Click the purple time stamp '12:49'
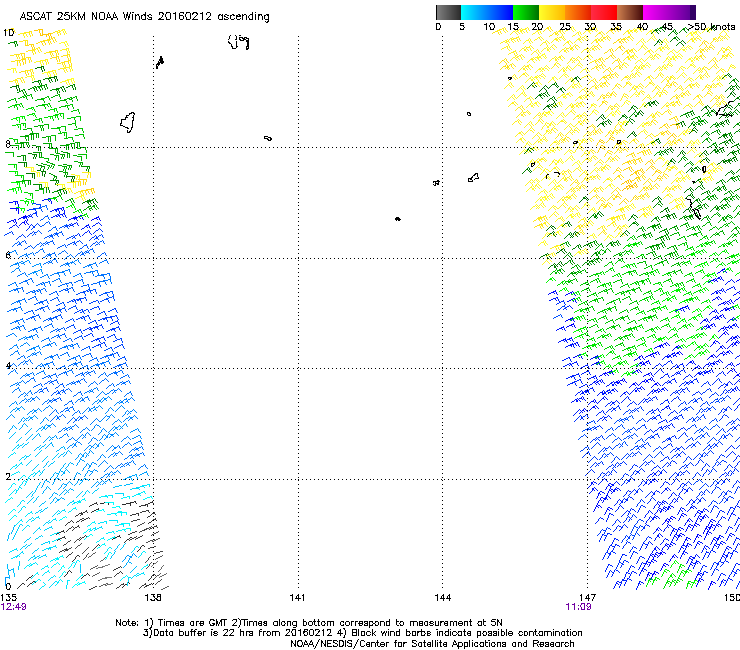This screenshot has width=740, height=650. point(13,607)
